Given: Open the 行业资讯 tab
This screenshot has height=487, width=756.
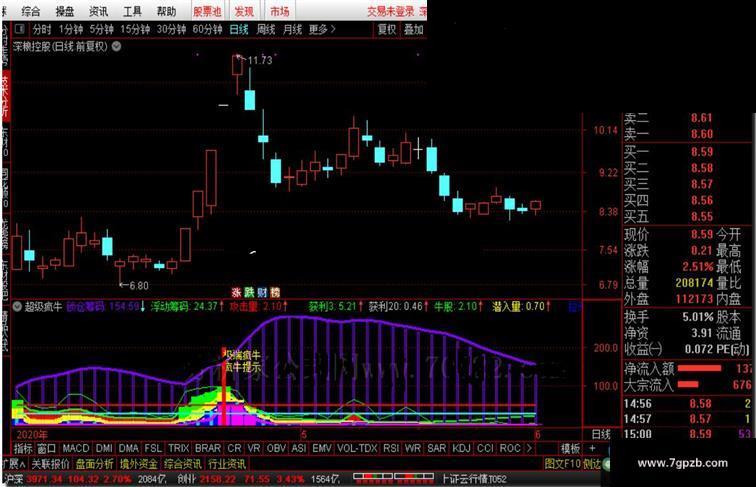Looking at the screenshot, I should [227, 464].
